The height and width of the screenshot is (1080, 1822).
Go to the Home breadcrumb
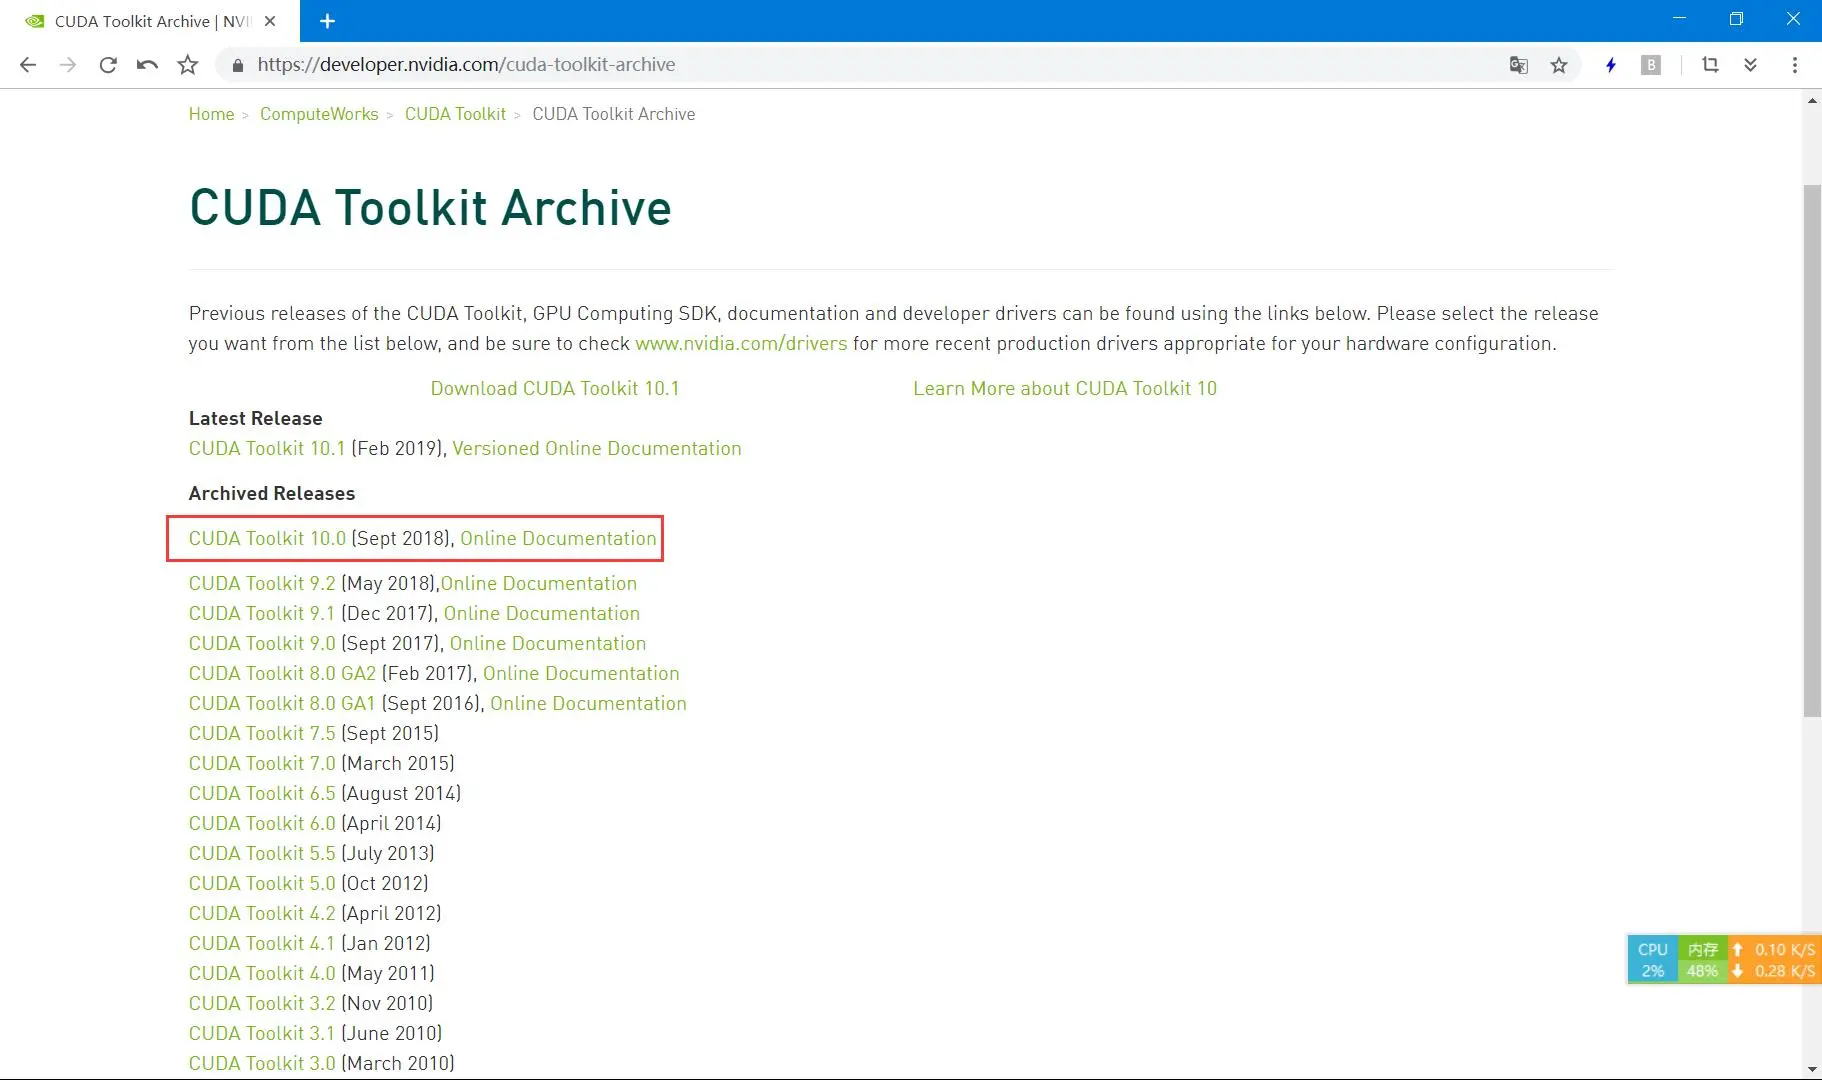click(x=211, y=114)
